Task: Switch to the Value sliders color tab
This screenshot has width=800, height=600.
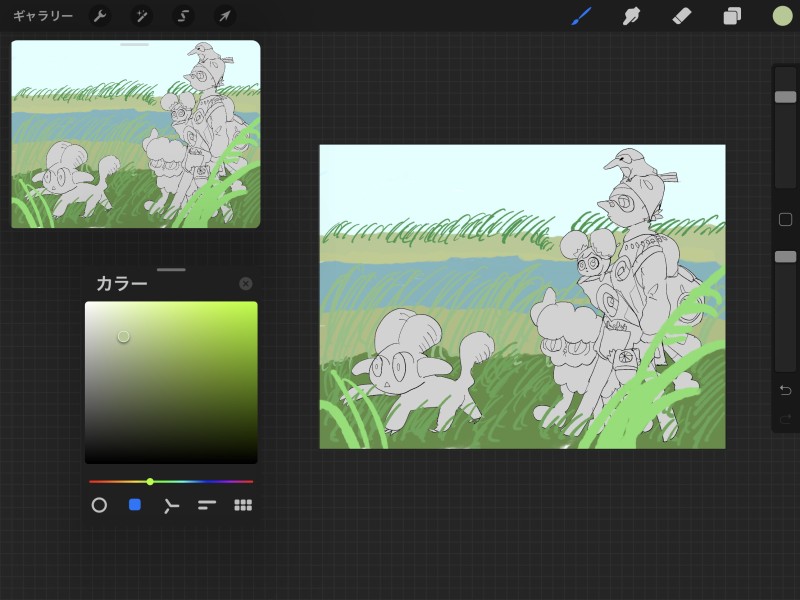Action: [207, 505]
